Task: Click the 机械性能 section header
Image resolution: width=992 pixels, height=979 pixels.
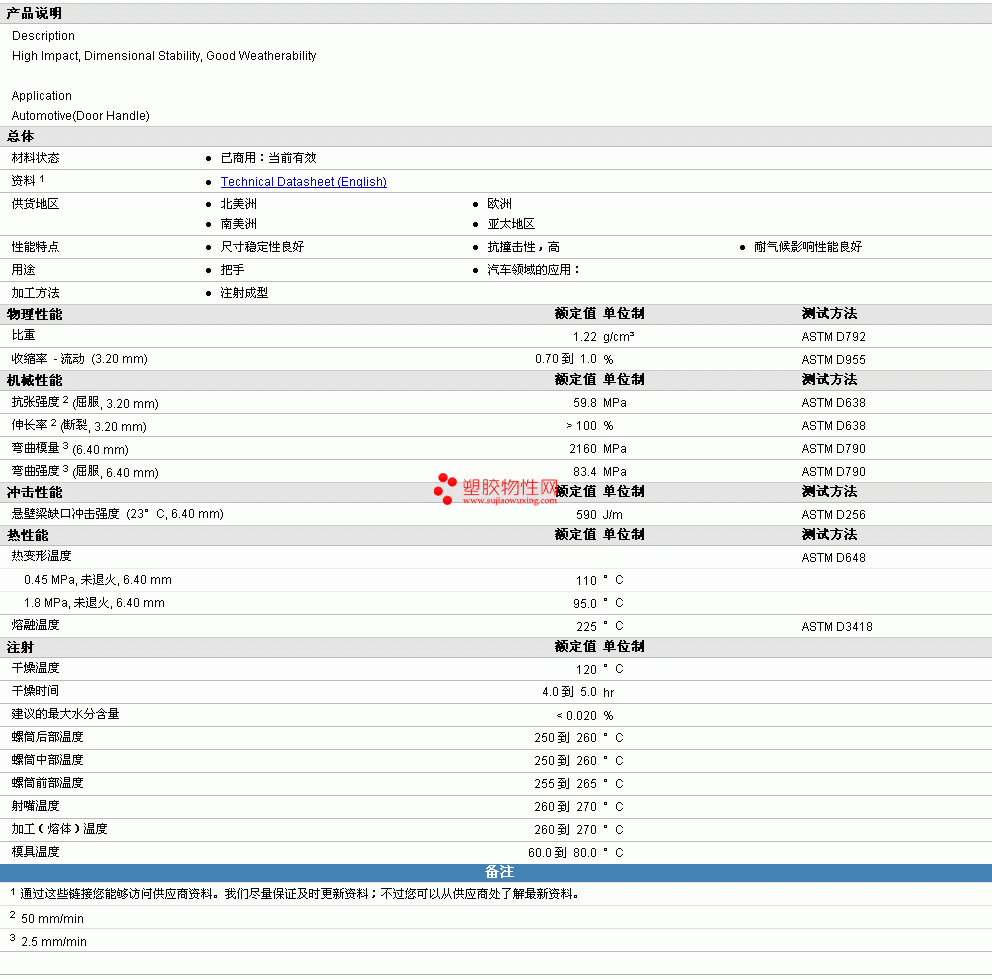Action: coord(34,380)
